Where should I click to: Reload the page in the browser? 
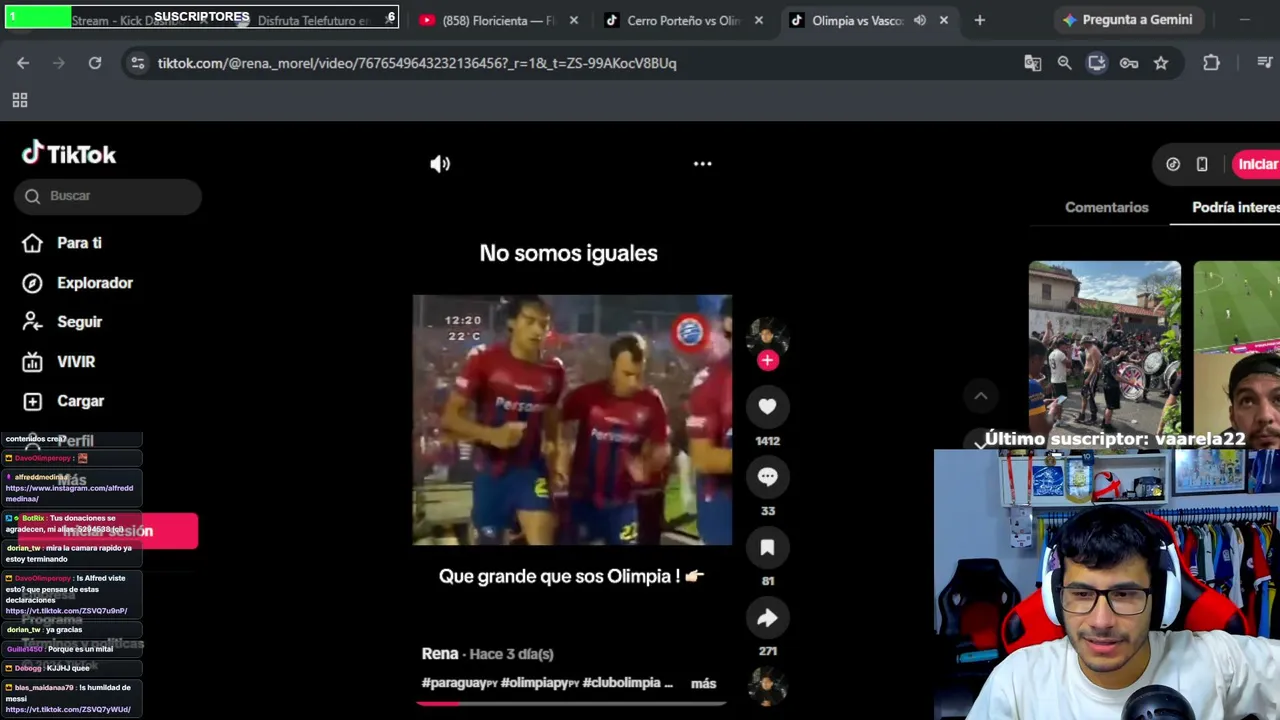[95, 63]
